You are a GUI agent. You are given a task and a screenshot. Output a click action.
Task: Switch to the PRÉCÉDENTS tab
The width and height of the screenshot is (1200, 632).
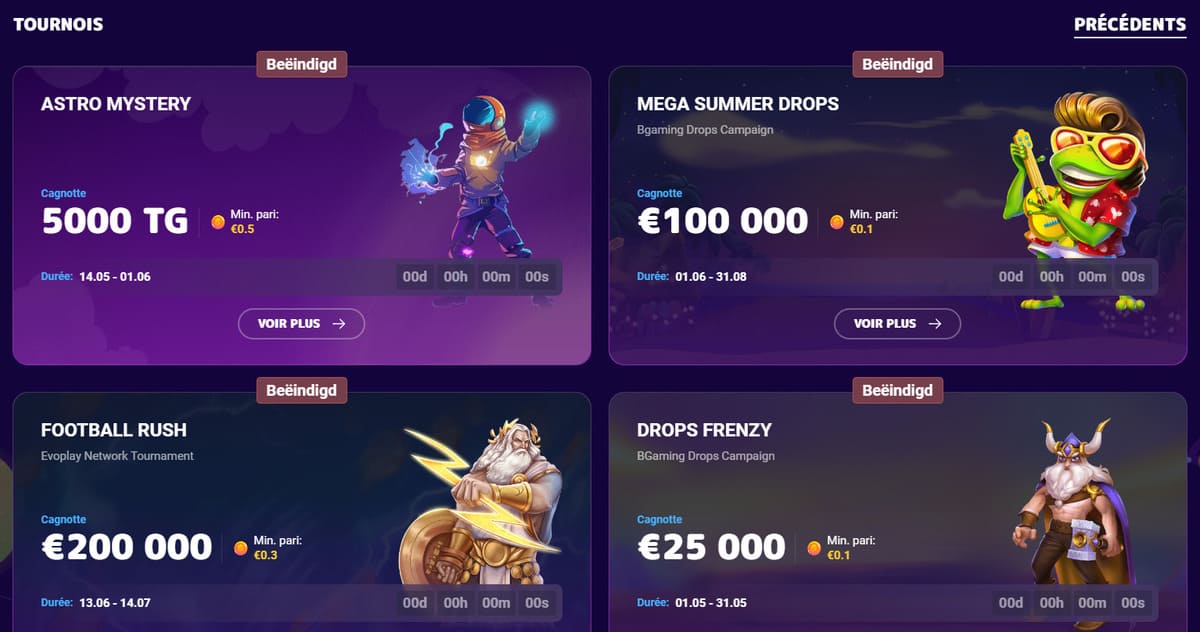click(x=1130, y=24)
